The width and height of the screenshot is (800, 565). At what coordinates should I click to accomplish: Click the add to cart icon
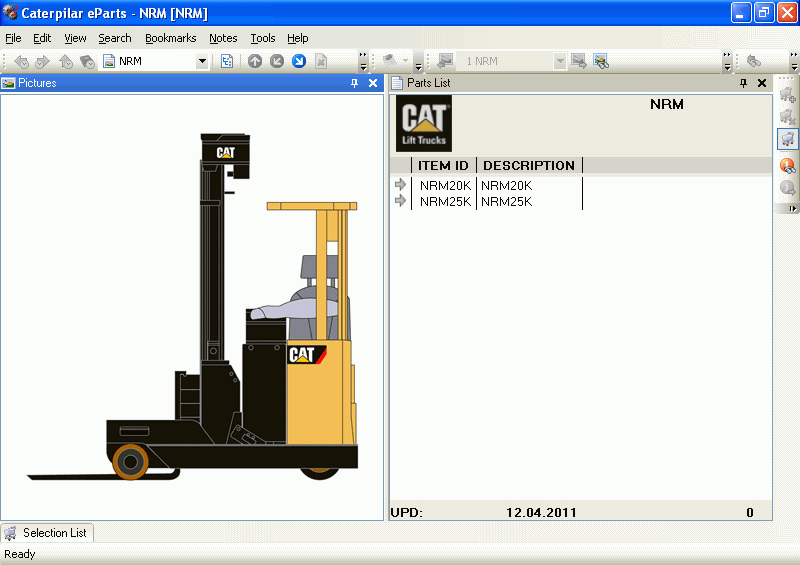[787, 94]
